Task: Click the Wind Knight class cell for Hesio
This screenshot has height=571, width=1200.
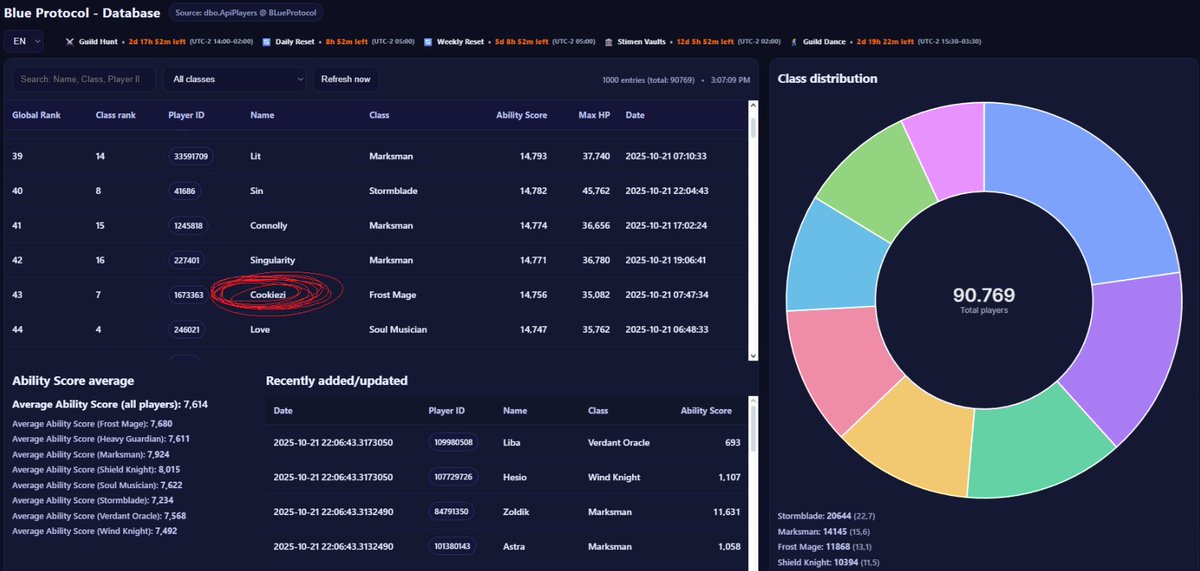Action: [x=616, y=477]
